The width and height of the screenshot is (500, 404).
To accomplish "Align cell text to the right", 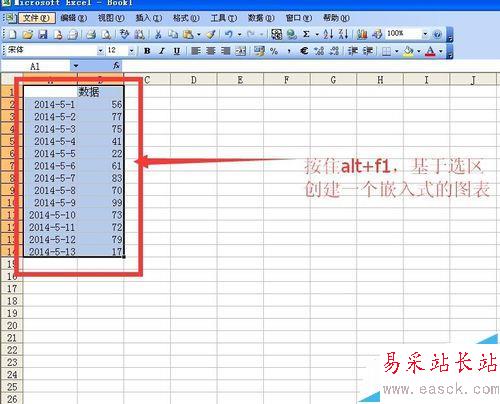I will click(x=226, y=51).
